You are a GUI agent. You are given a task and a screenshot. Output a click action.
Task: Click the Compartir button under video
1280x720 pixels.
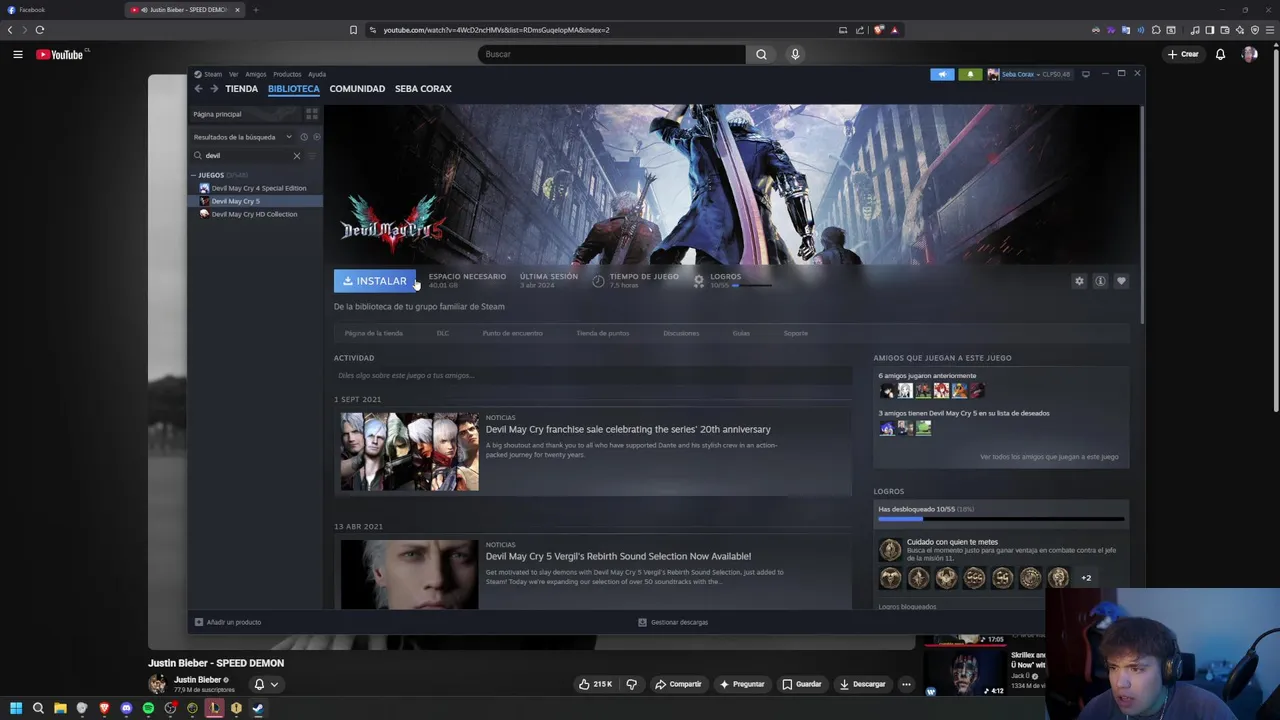pyautogui.click(x=678, y=684)
